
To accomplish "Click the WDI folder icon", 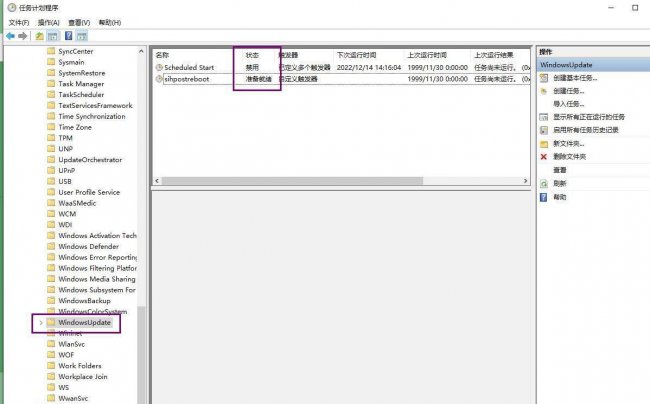I will tap(51, 225).
